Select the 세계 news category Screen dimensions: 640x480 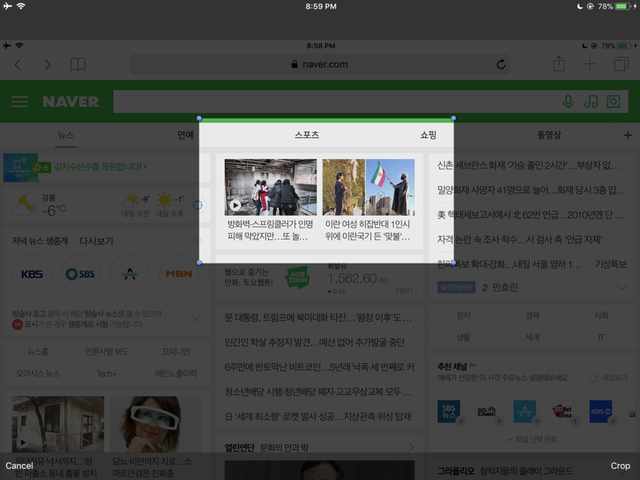pyautogui.click(x=532, y=337)
